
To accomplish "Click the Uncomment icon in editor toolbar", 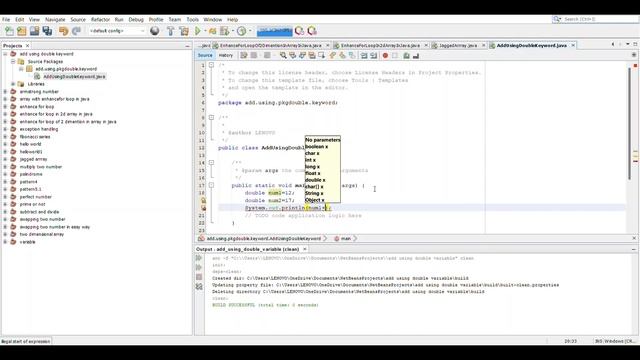I will pos(416,56).
